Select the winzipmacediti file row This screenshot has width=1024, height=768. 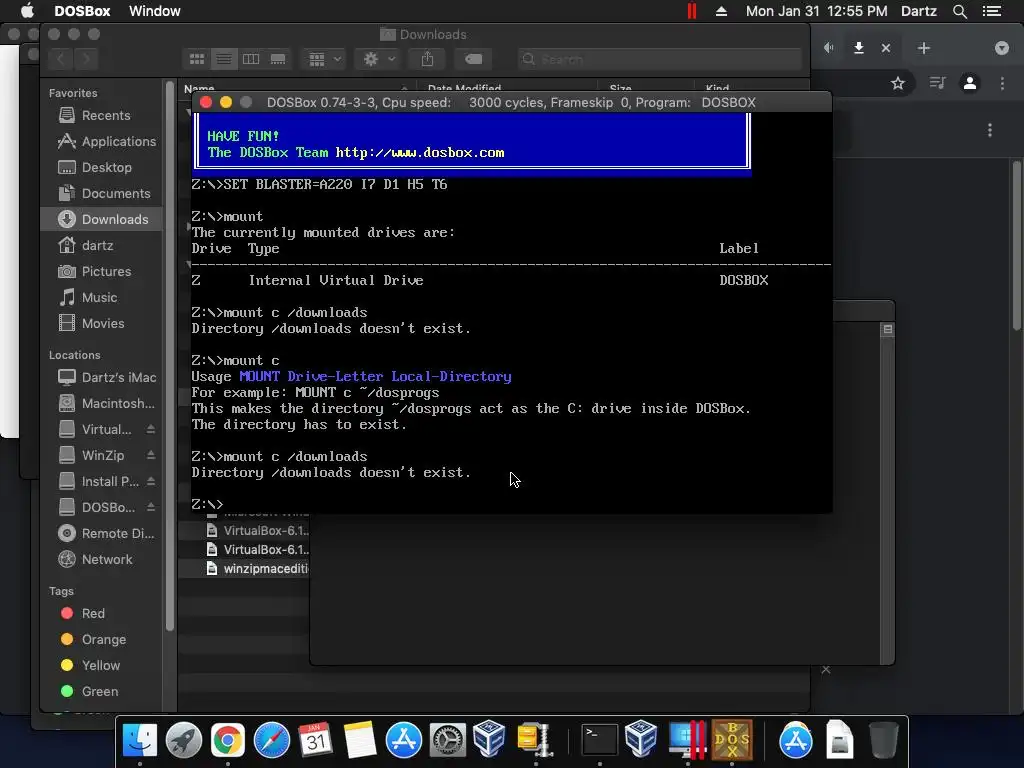tap(244, 569)
